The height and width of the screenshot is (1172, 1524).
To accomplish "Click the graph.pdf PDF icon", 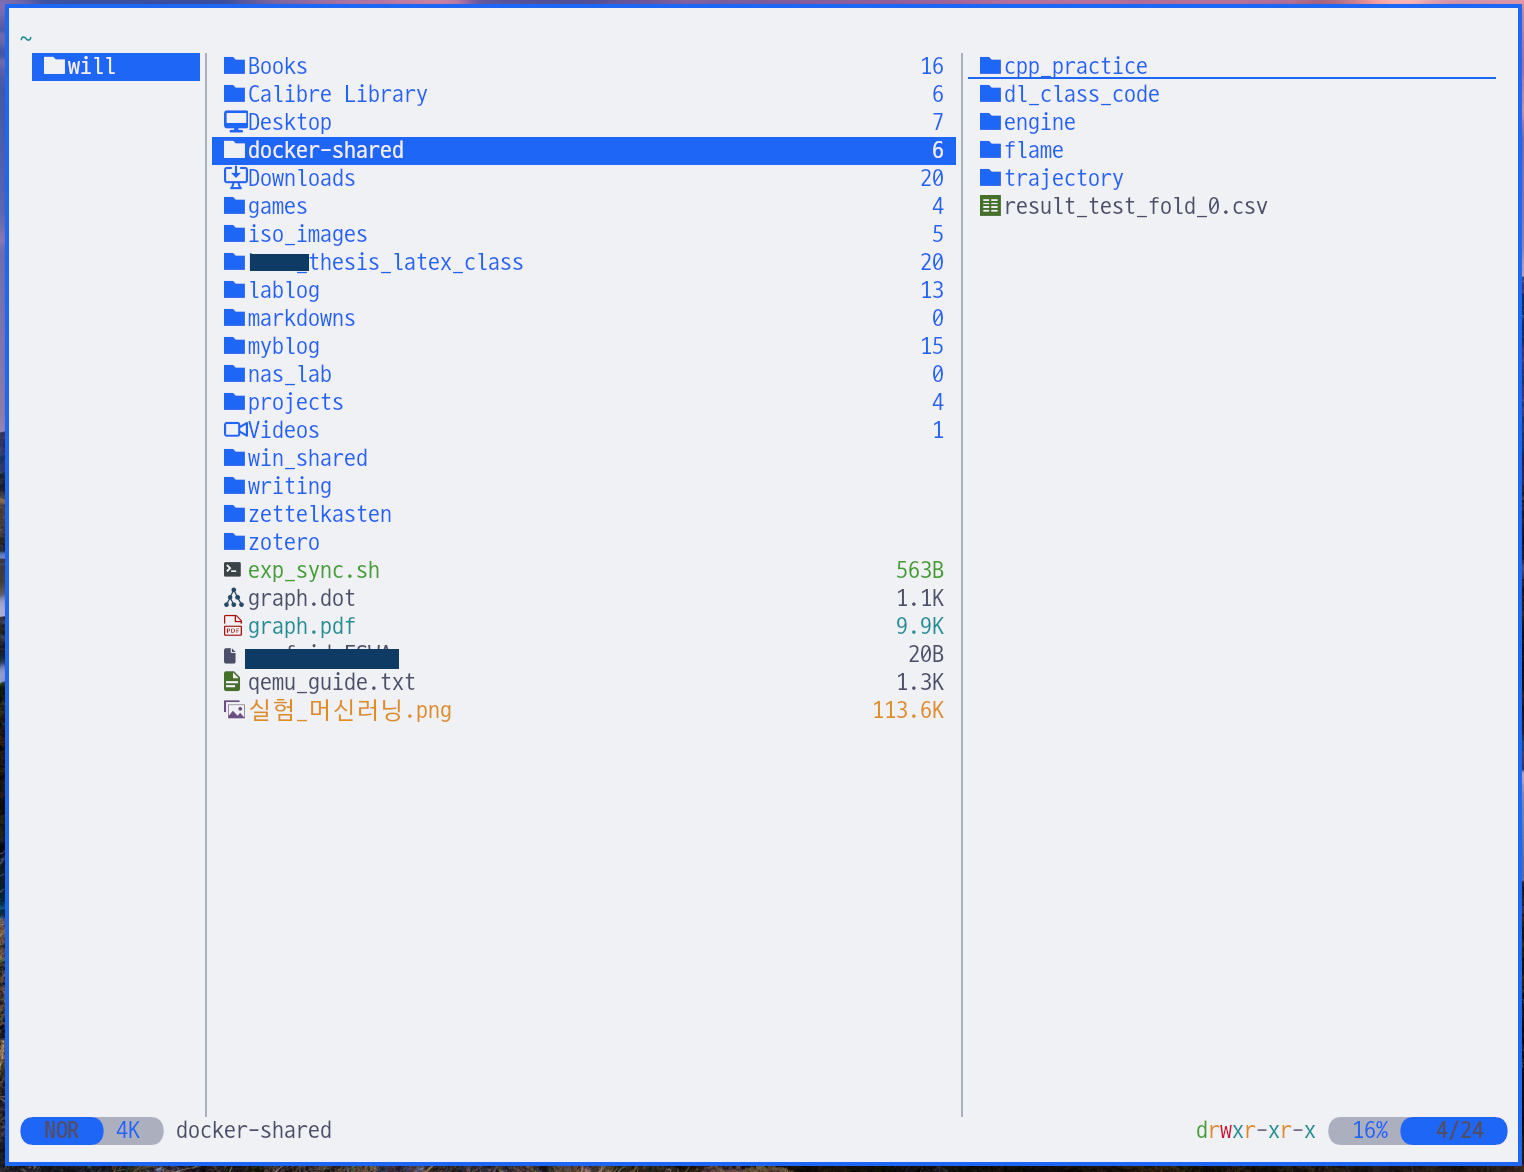I will point(233,626).
